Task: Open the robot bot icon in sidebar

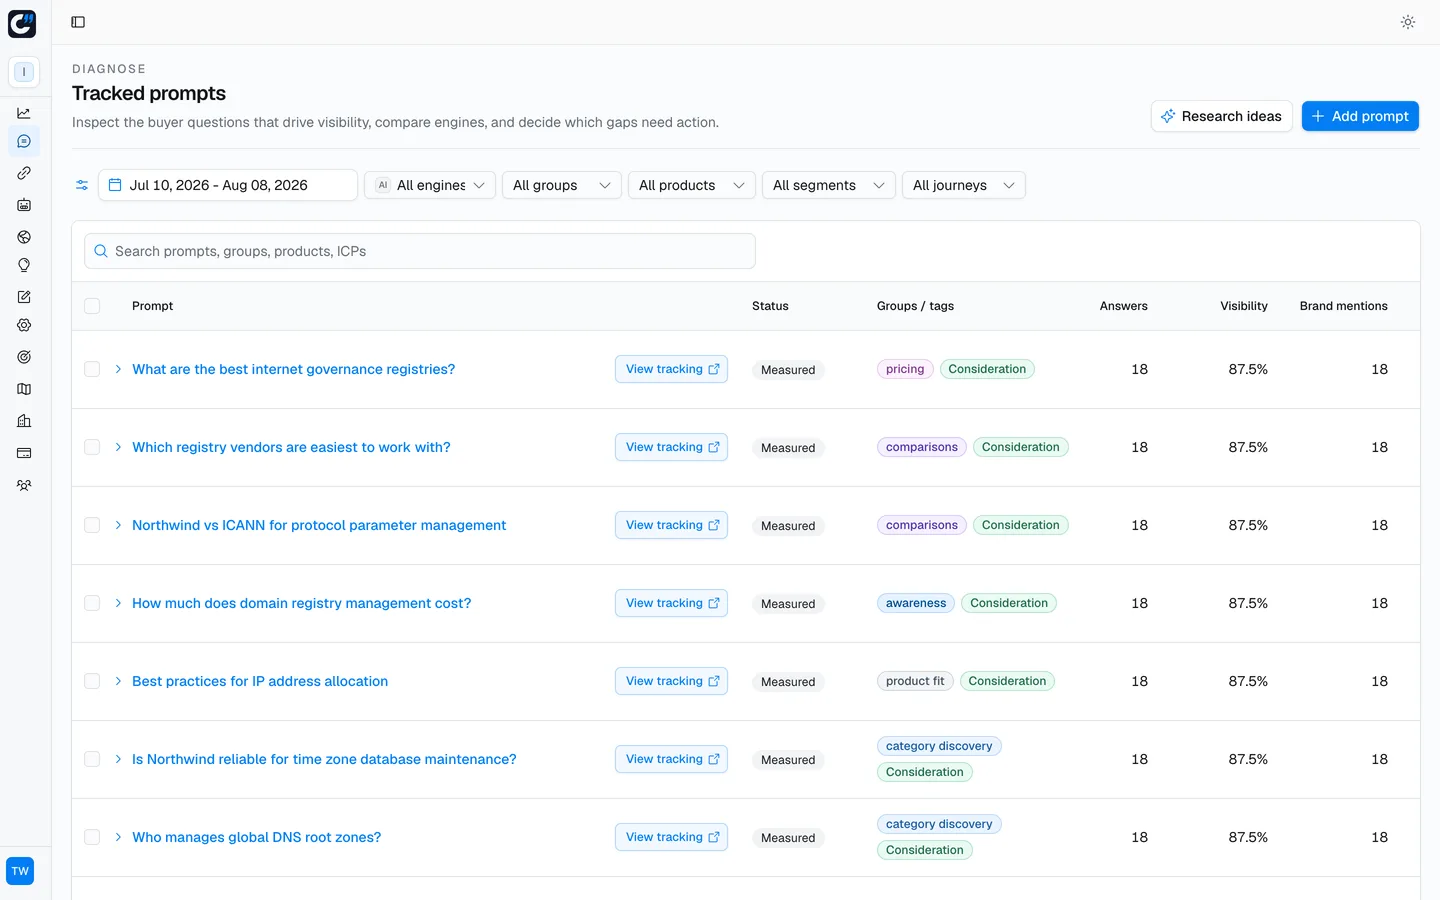Action: click(x=24, y=205)
